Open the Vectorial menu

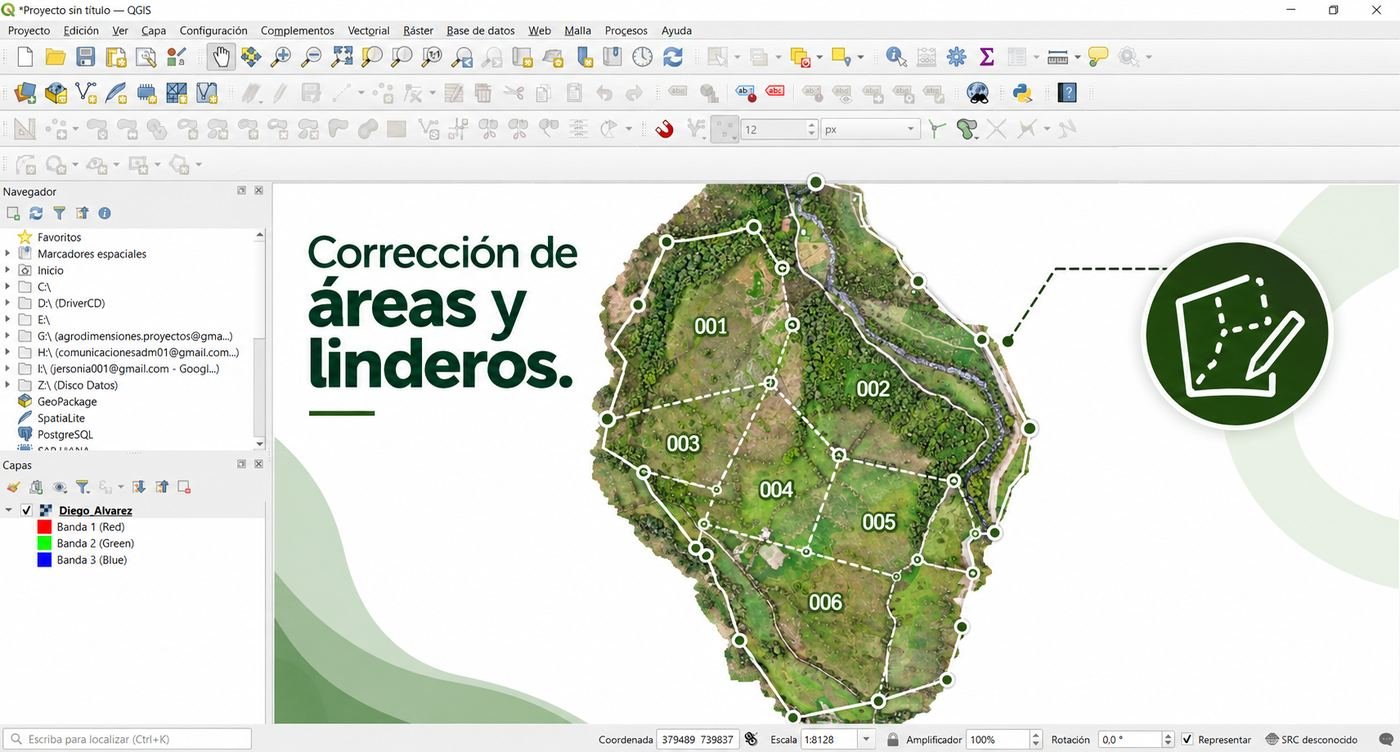(369, 30)
